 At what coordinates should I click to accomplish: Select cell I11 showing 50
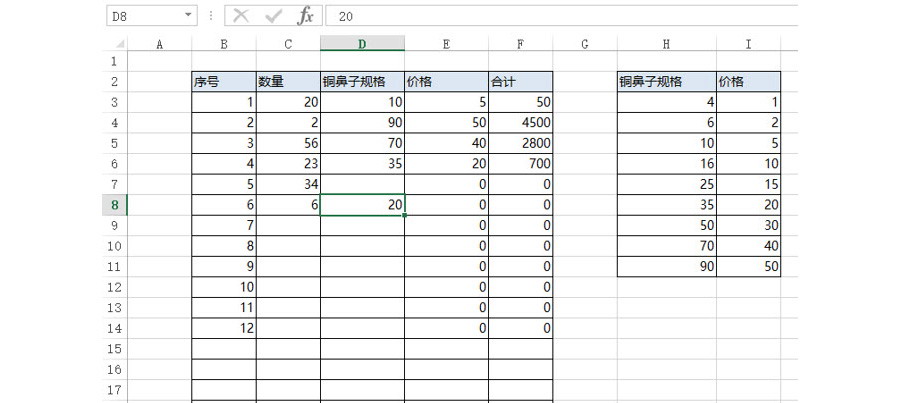pyautogui.click(x=748, y=266)
